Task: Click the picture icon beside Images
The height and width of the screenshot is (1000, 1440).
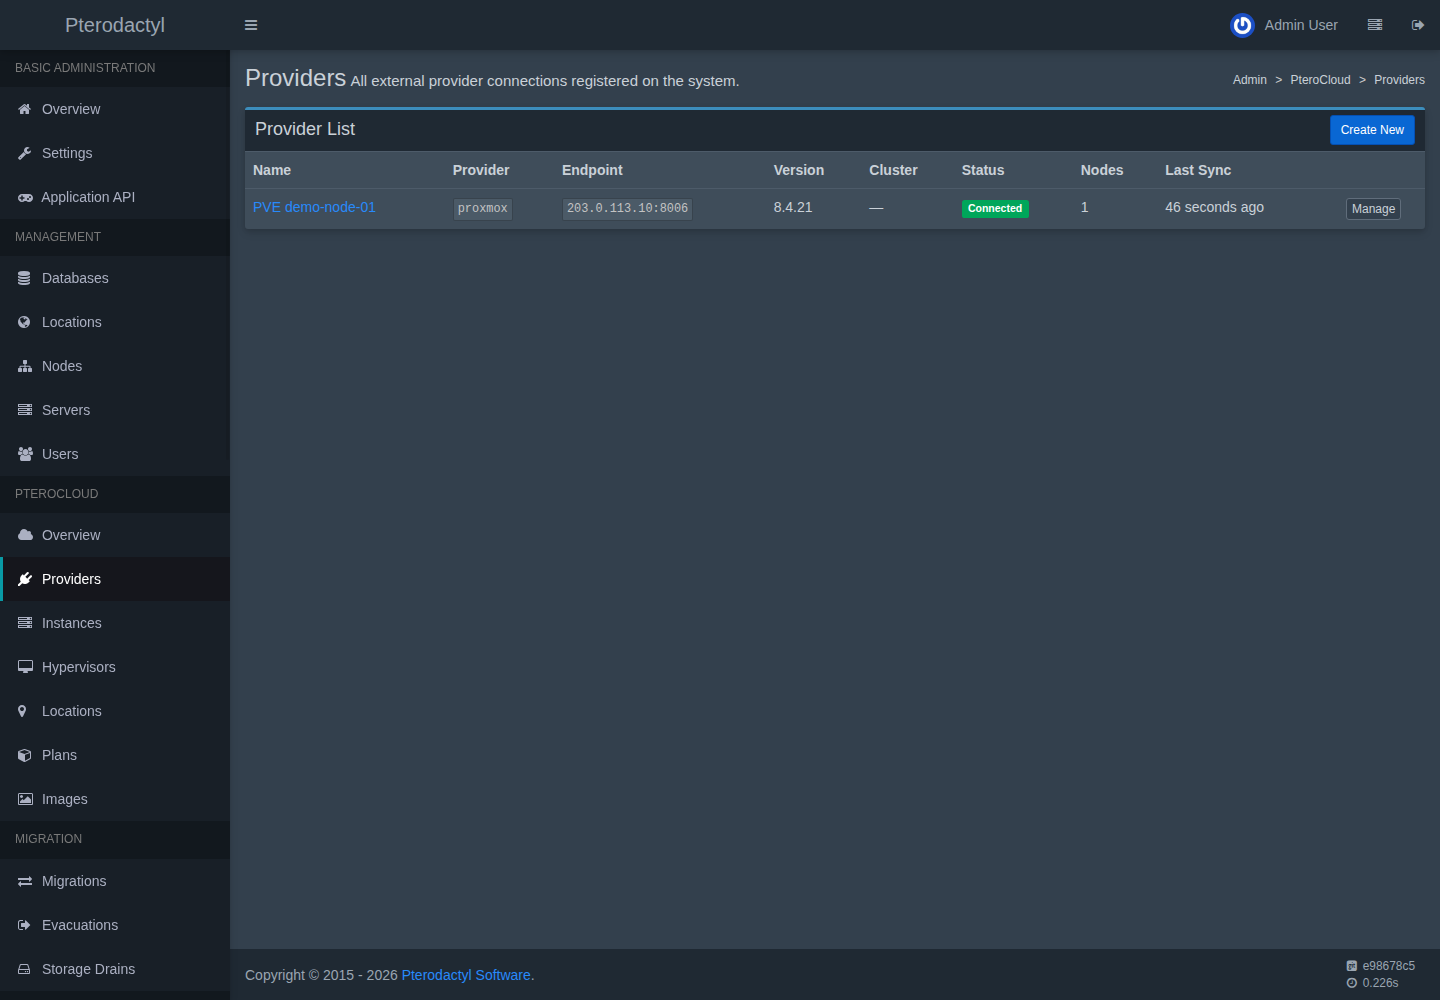Action: tap(25, 799)
